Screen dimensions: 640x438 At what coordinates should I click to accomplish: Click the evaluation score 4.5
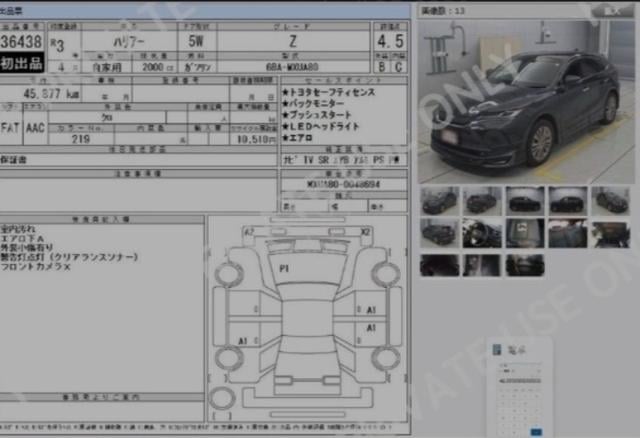coord(391,41)
